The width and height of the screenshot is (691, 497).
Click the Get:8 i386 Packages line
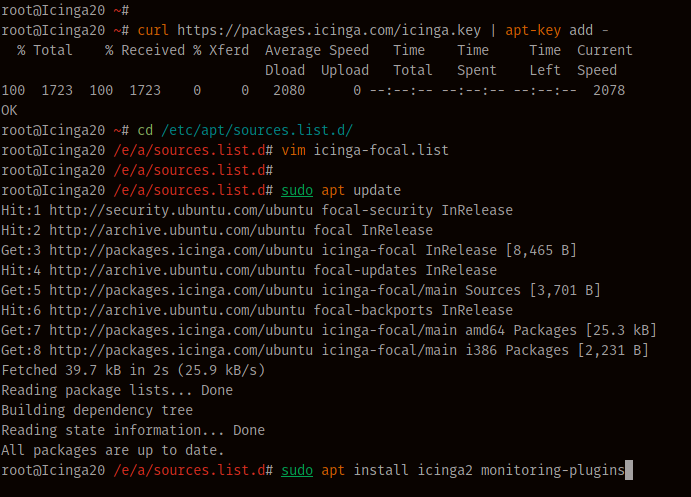pyautogui.click(x=325, y=350)
